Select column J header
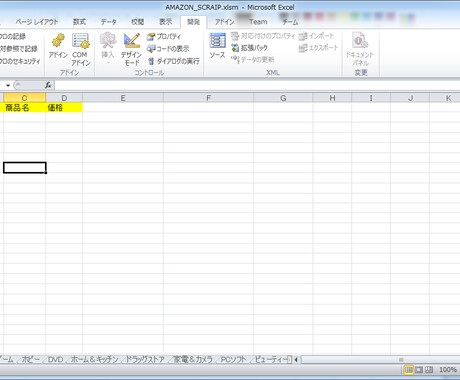The height and width of the screenshot is (380, 460). [410, 98]
